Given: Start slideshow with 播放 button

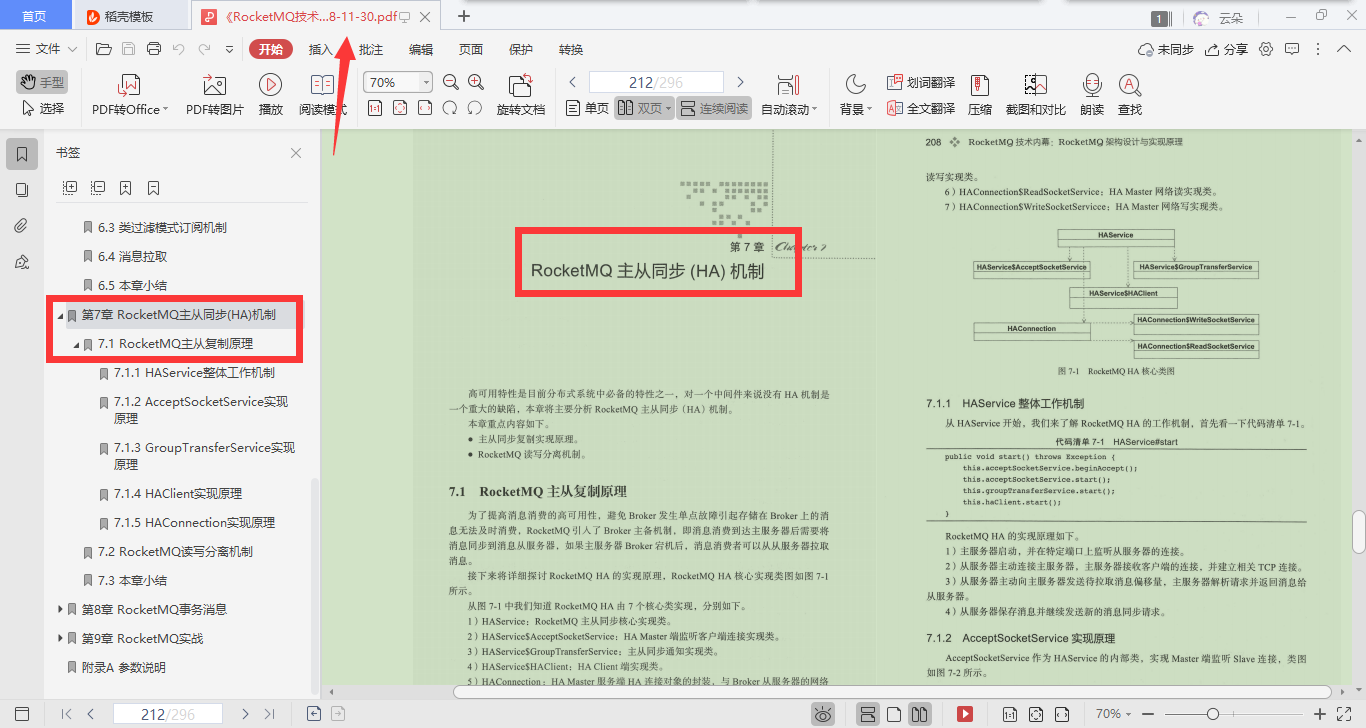Looking at the screenshot, I should click(x=270, y=96).
